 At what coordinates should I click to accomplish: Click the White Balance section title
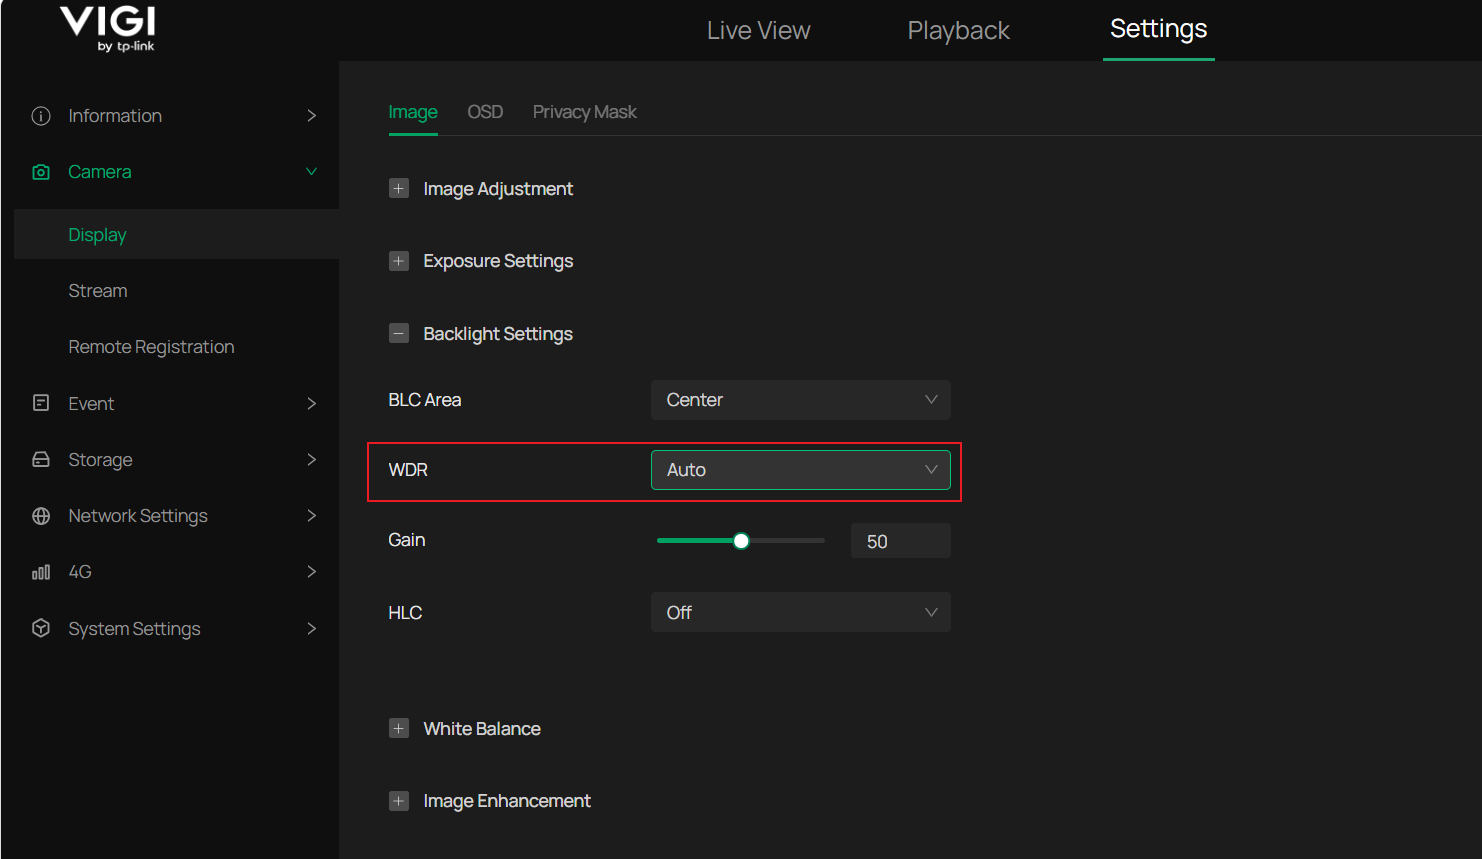click(x=482, y=728)
